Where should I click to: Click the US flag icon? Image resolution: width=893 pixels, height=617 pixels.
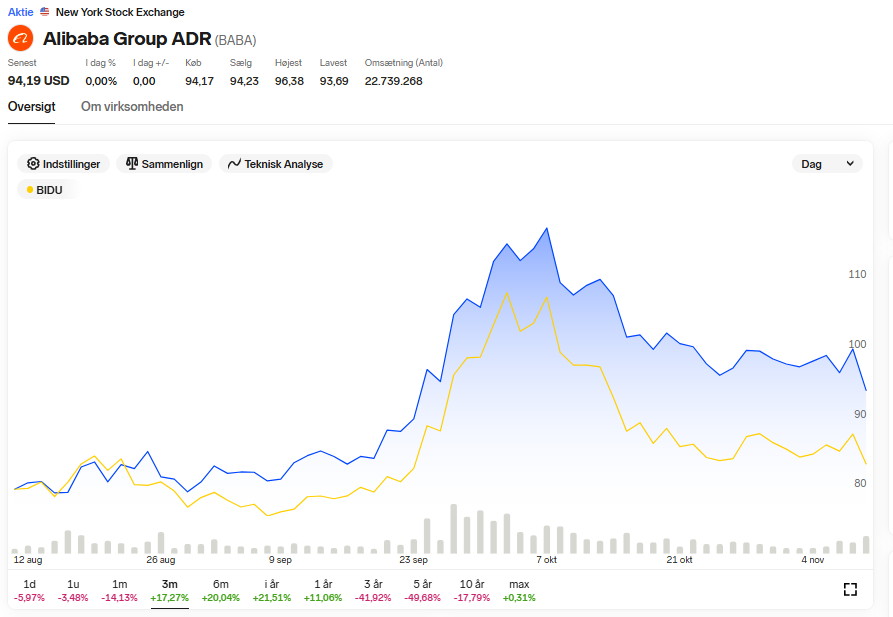tap(44, 12)
